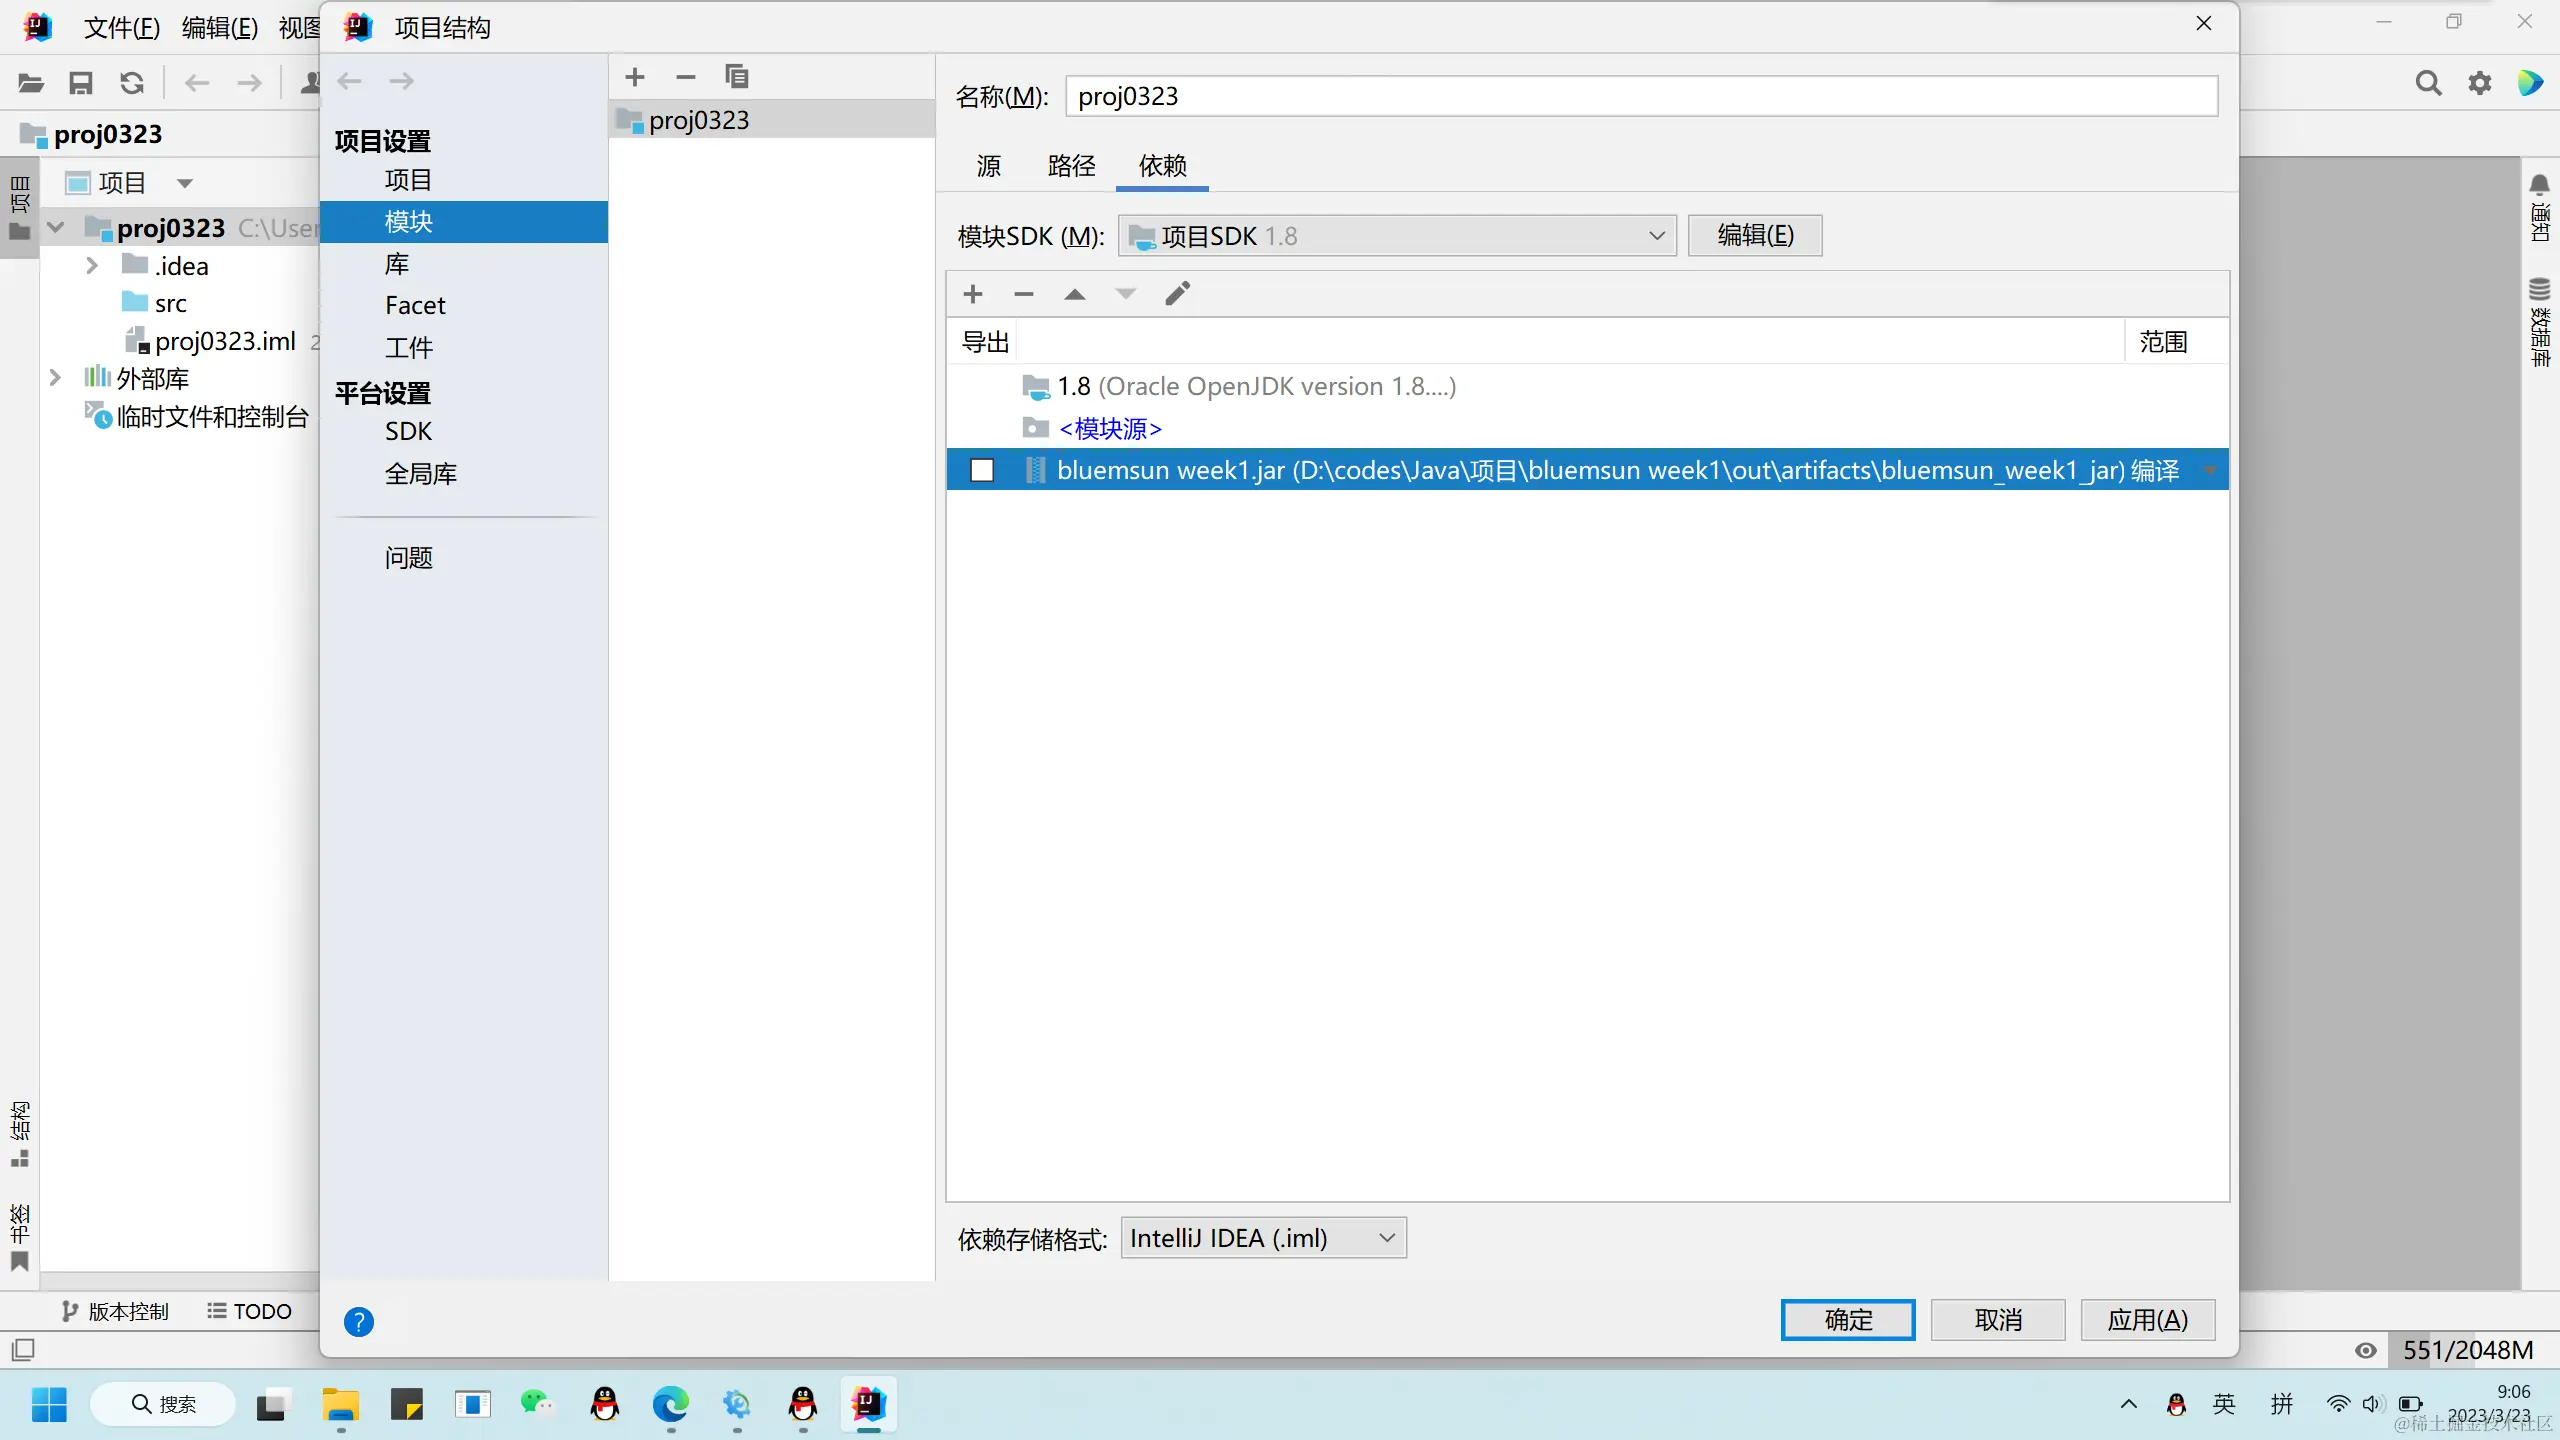Click the add module plus icon
This screenshot has width=2560, height=1440.
point(635,77)
